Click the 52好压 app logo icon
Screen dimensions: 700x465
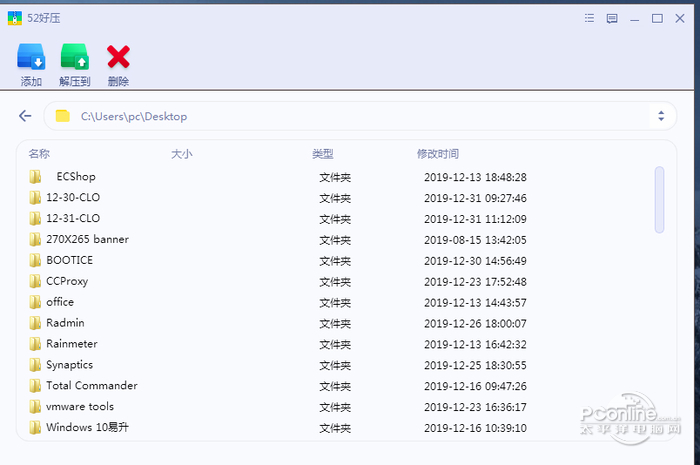pos(15,18)
